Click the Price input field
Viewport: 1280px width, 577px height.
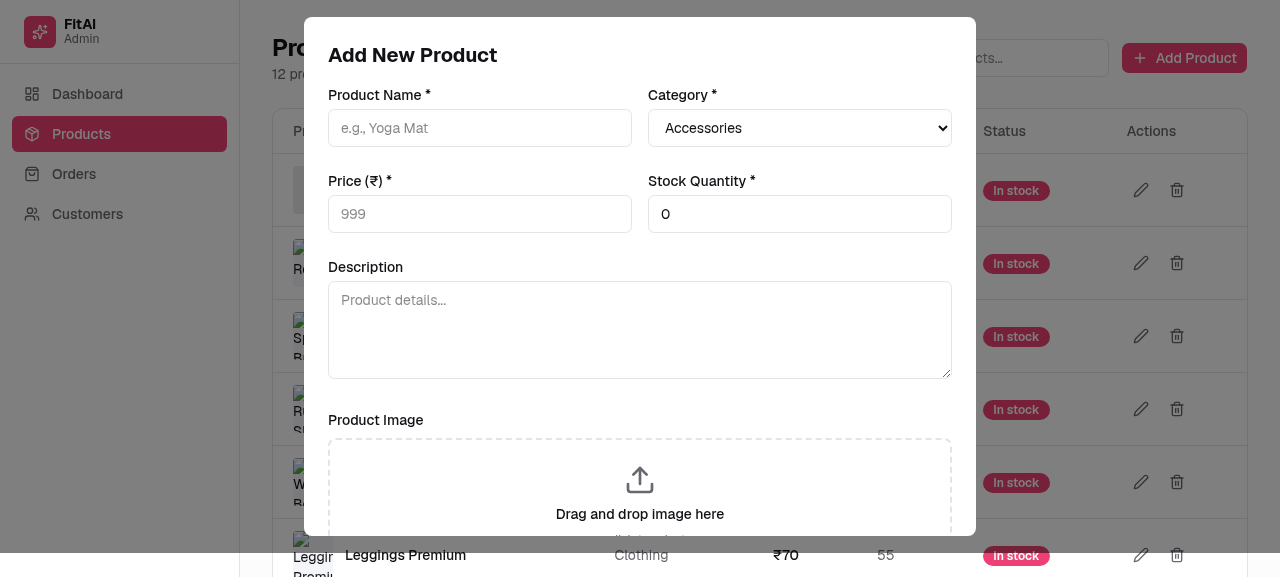(480, 214)
